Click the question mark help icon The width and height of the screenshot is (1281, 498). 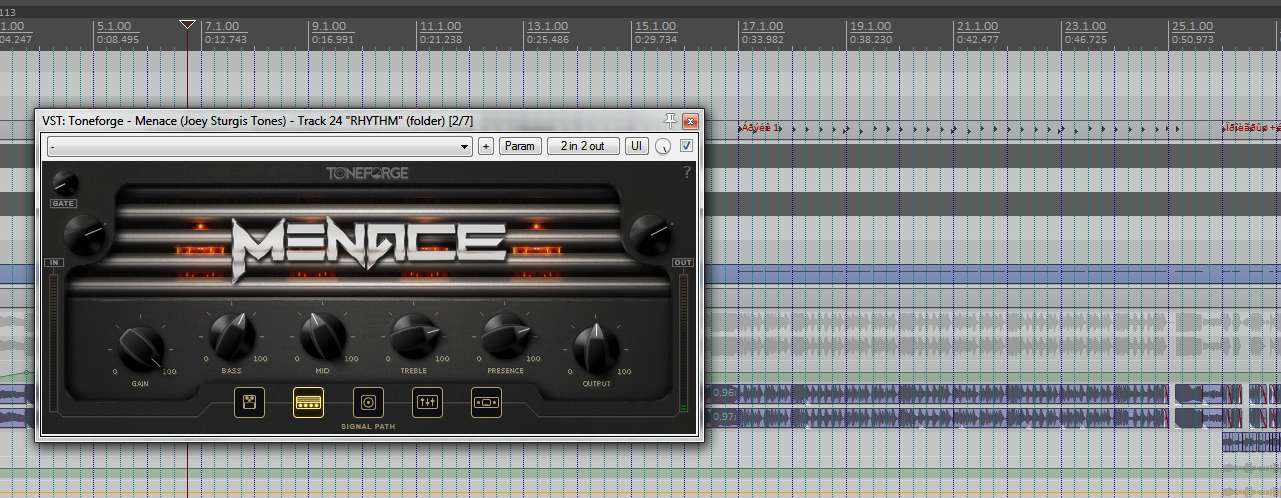(687, 173)
